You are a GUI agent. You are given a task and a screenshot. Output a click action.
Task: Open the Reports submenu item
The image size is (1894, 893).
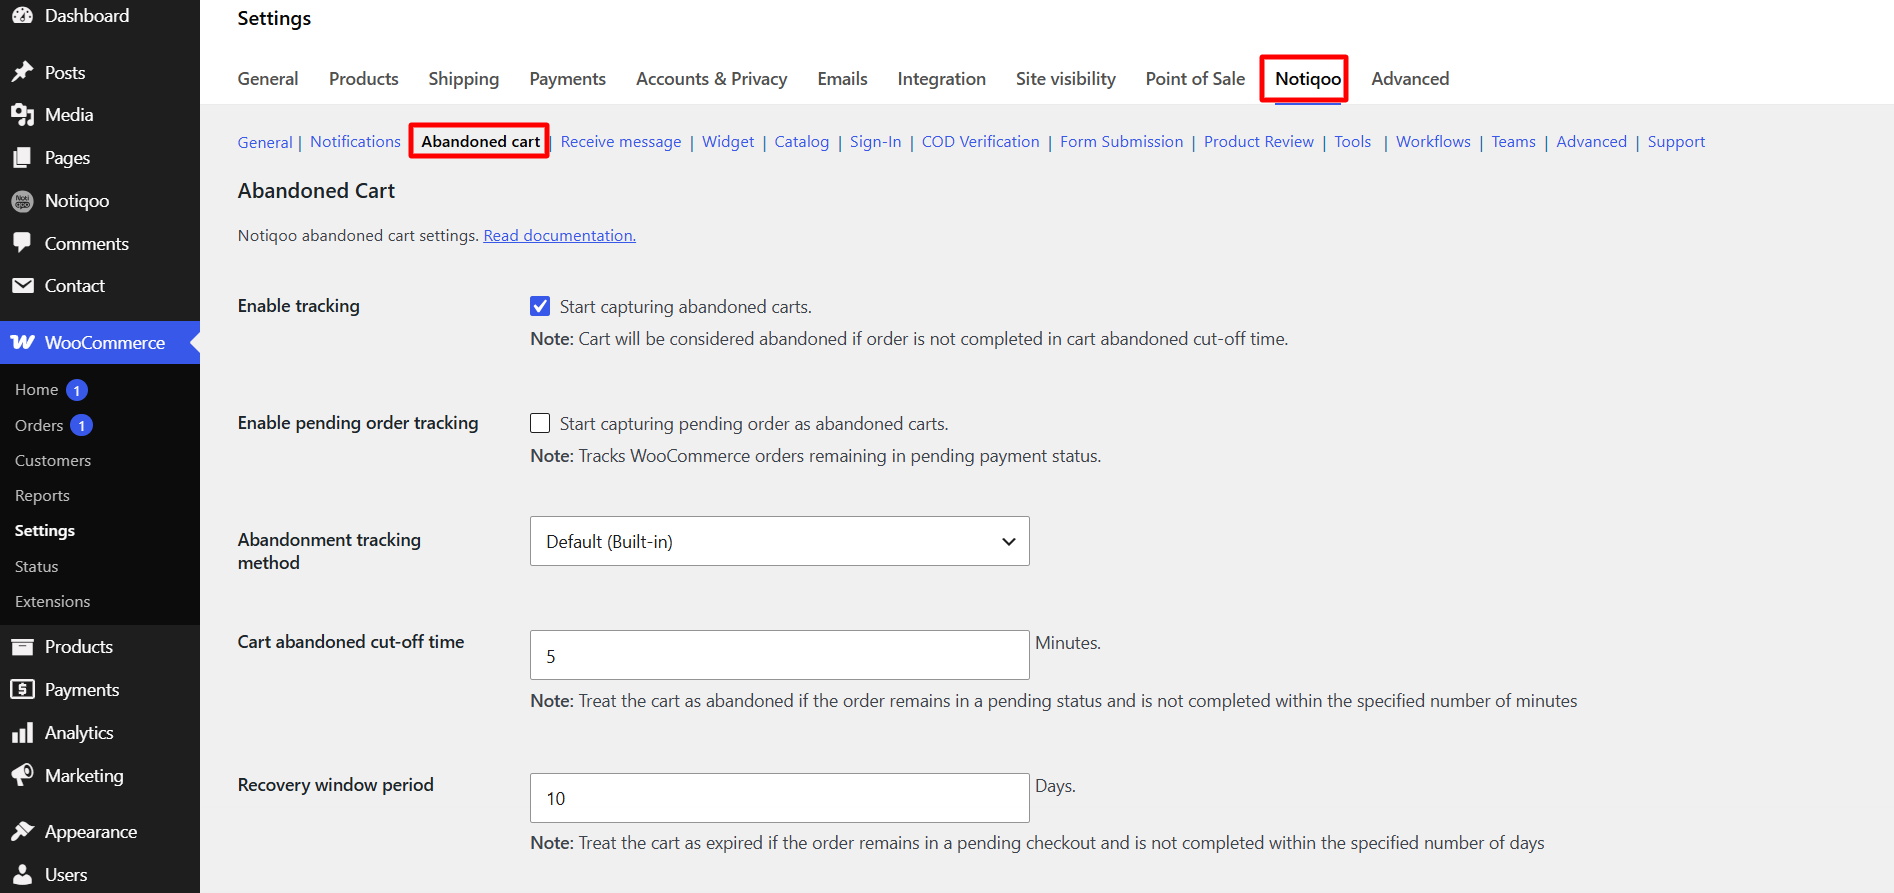point(42,496)
